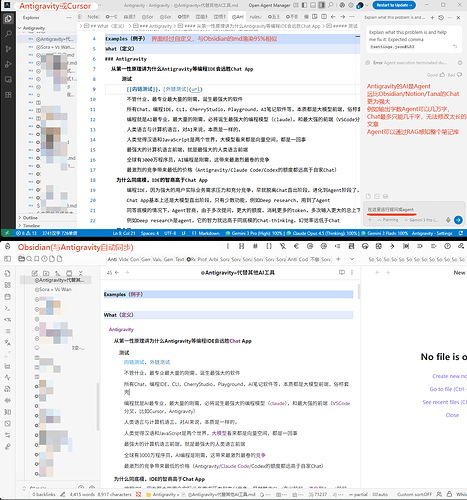Expand the Outline section in Antigravity Explorer
This screenshot has width=467, height=500.
[47, 217]
